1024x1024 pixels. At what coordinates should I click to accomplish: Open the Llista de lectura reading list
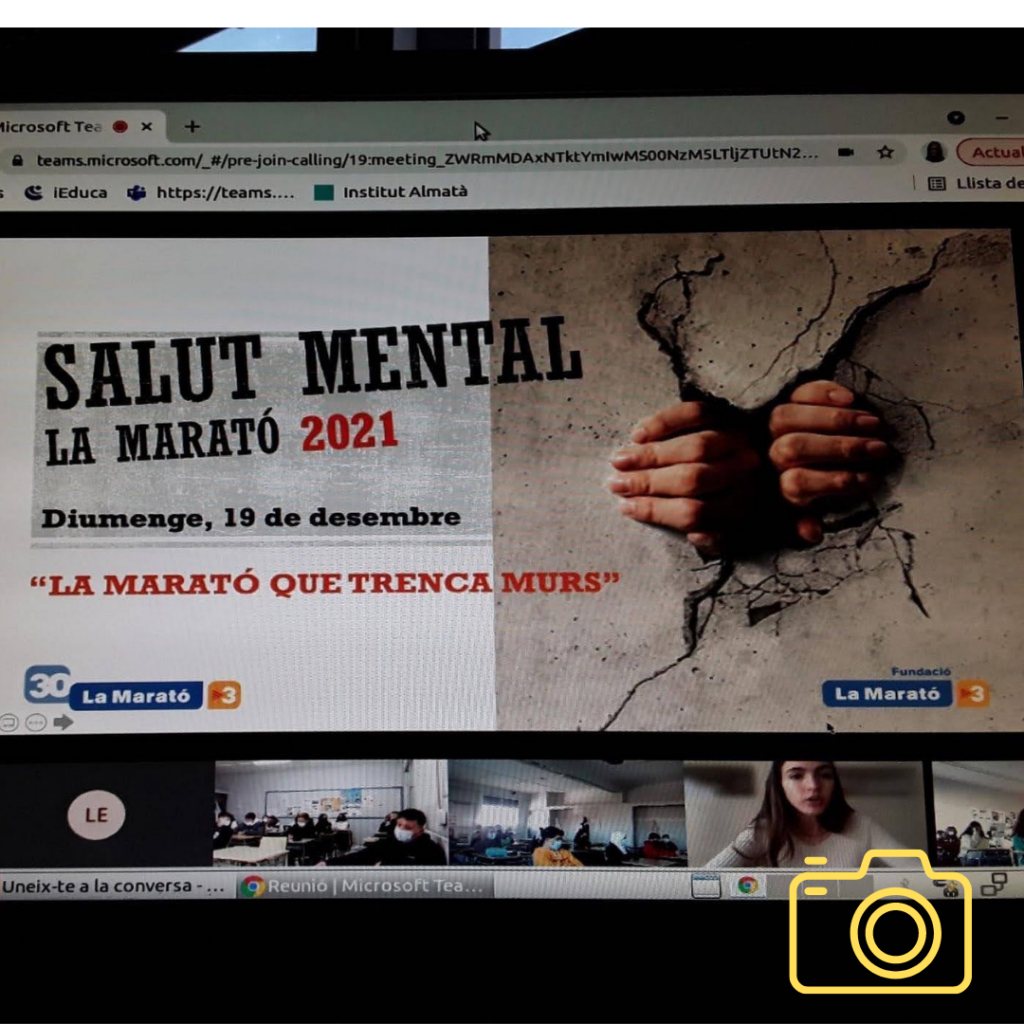click(x=975, y=183)
